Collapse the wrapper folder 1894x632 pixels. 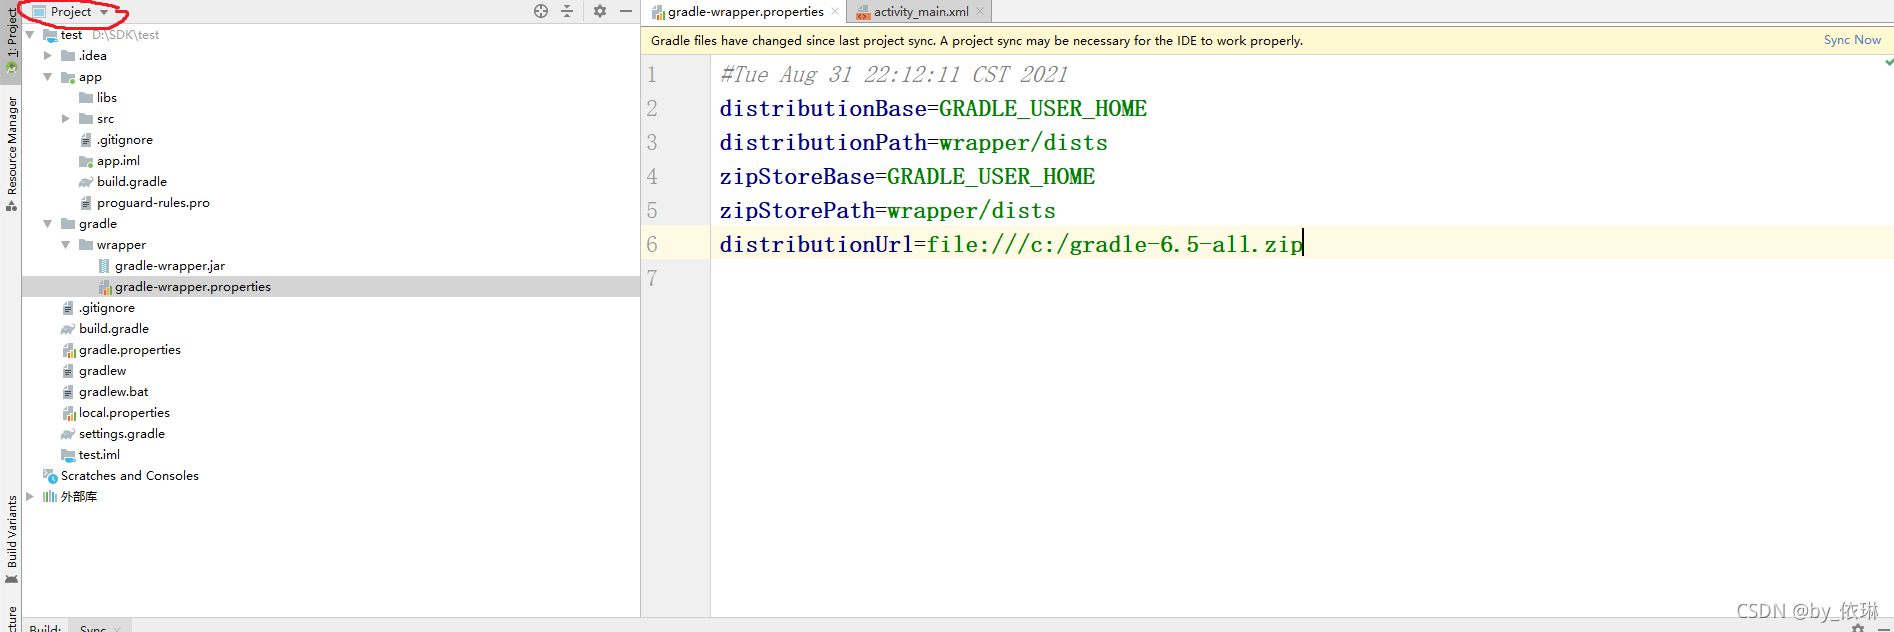pos(66,245)
